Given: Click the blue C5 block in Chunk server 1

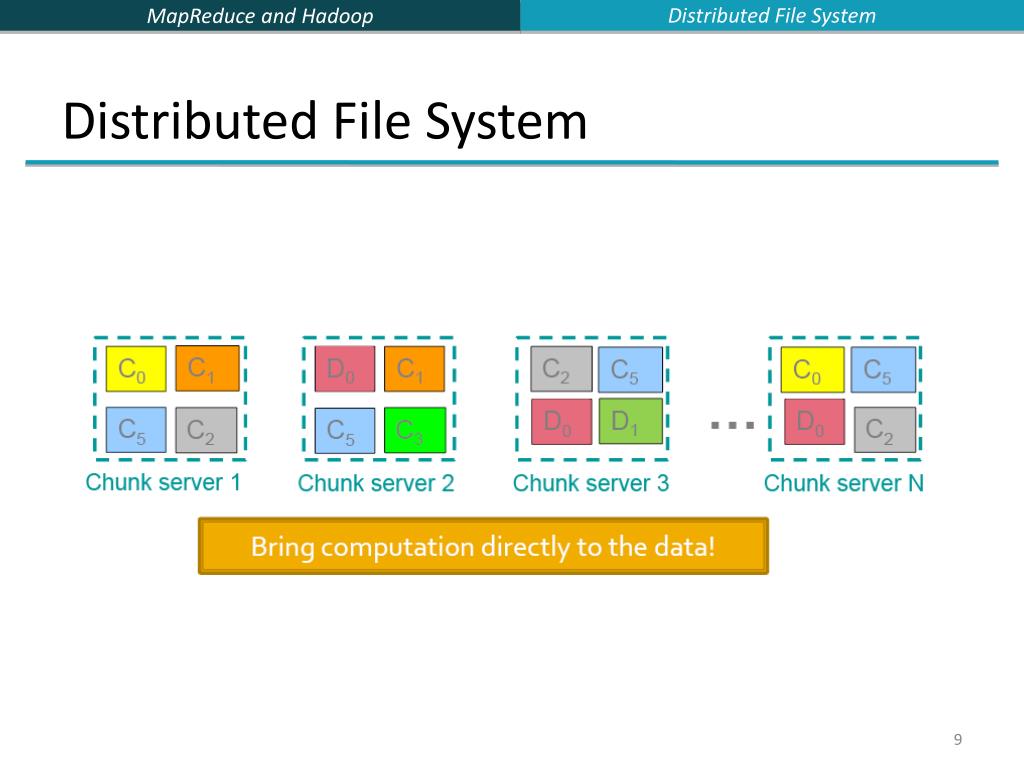Looking at the screenshot, I should point(136,430).
